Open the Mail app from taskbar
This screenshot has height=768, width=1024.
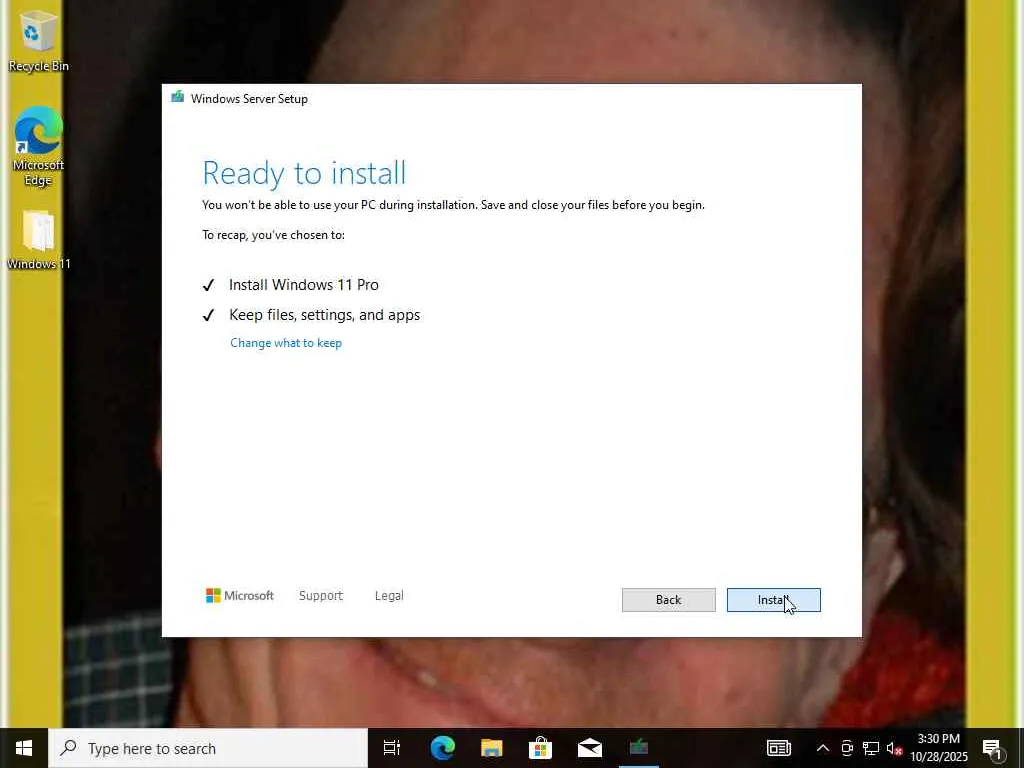[590, 748]
